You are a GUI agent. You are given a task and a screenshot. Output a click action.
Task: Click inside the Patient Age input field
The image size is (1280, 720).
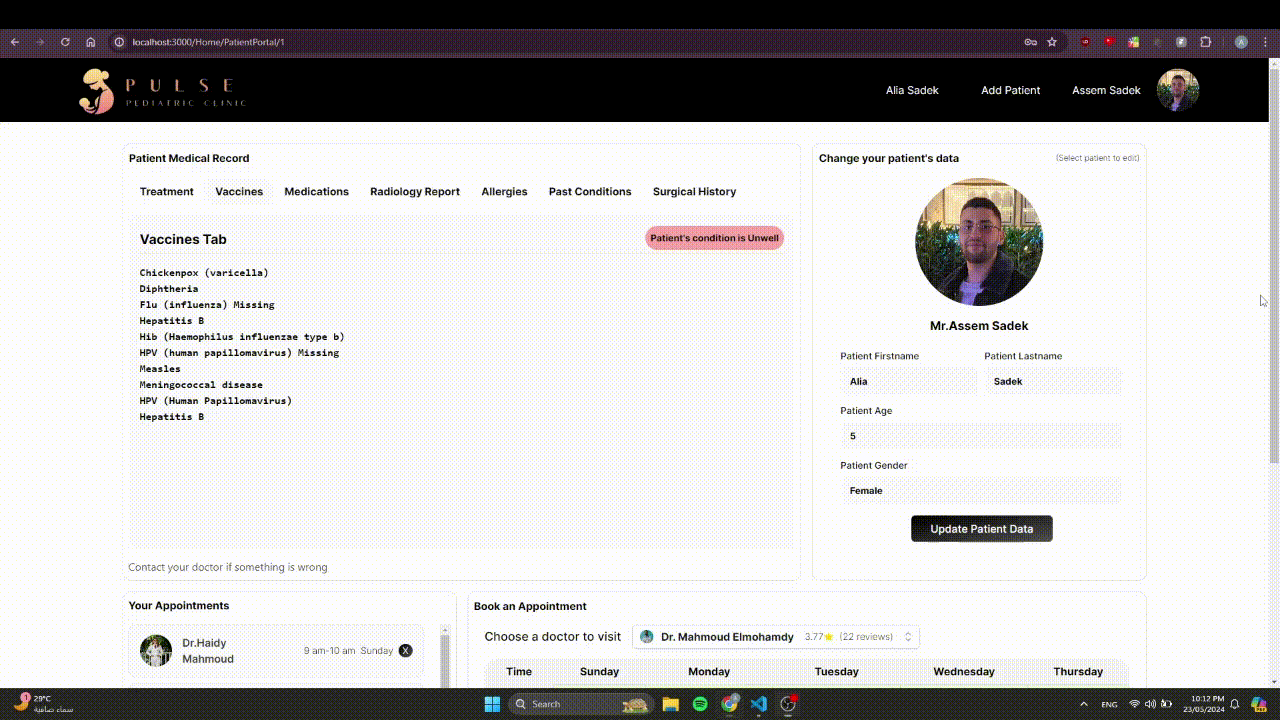pos(981,436)
